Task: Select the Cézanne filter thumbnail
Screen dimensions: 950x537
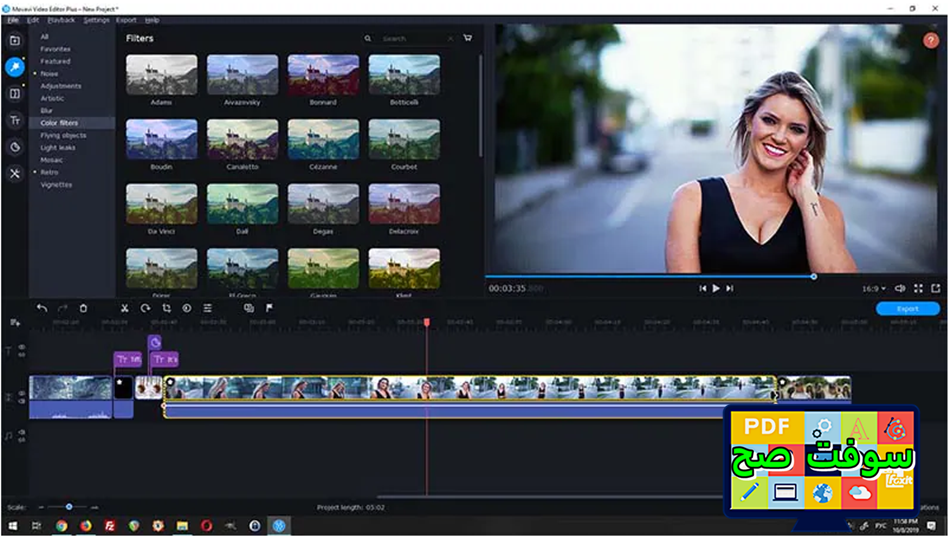Action: tap(324, 139)
